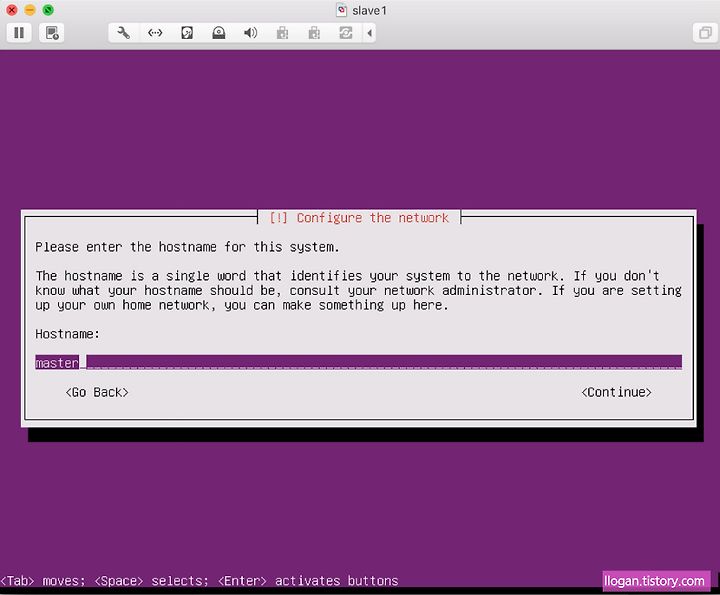Activate the Go Back button
720x595 pixels.
tap(97, 393)
